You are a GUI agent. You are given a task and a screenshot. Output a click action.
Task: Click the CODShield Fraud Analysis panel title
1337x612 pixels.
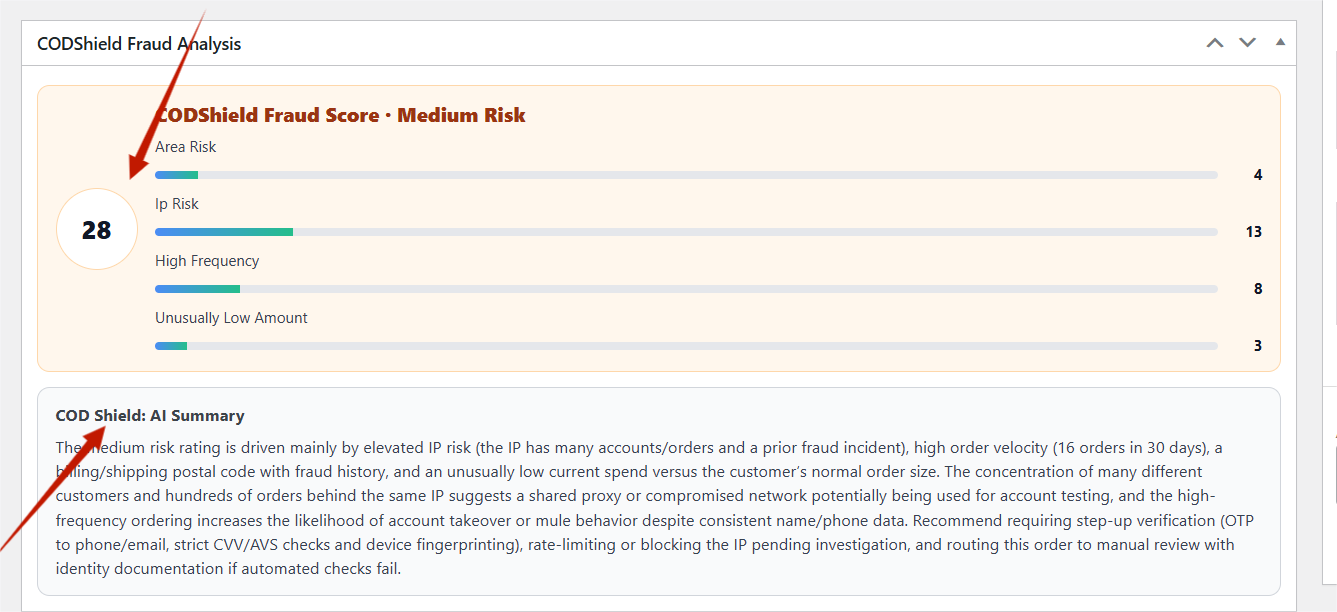139,44
